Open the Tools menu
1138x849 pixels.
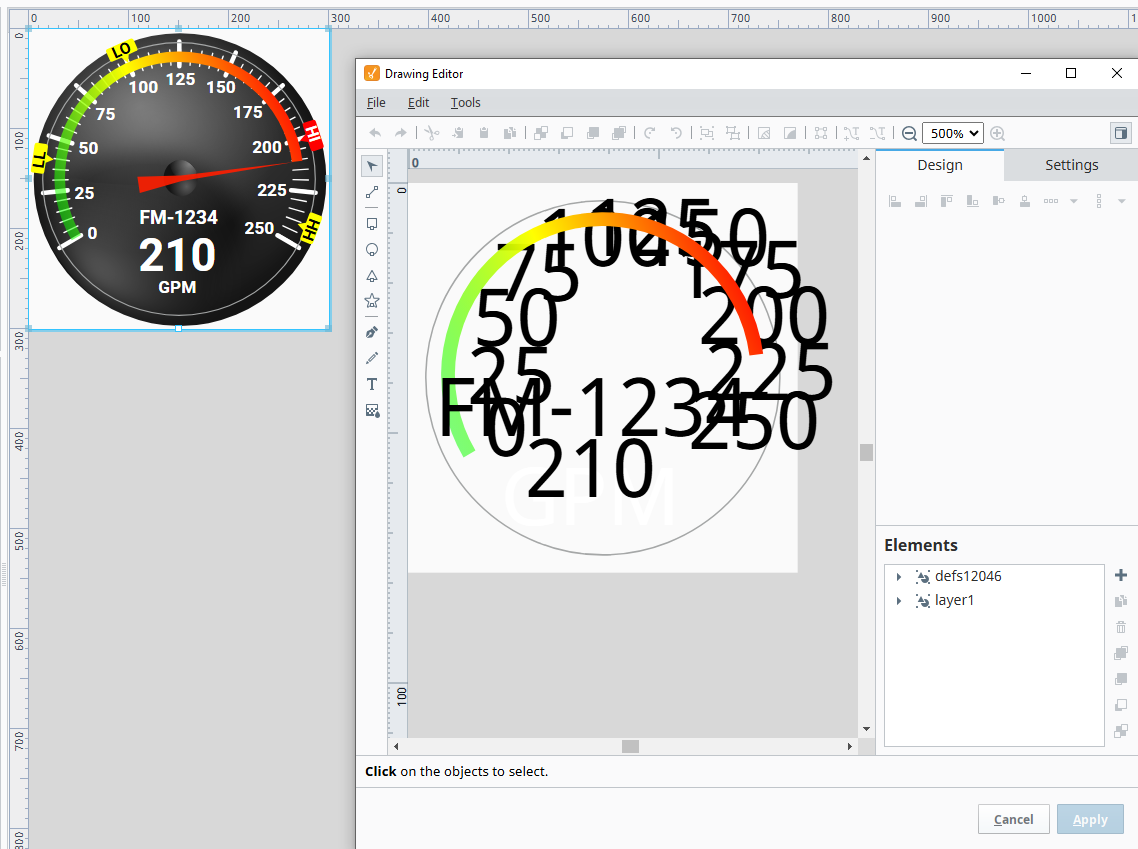pos(465,102)
